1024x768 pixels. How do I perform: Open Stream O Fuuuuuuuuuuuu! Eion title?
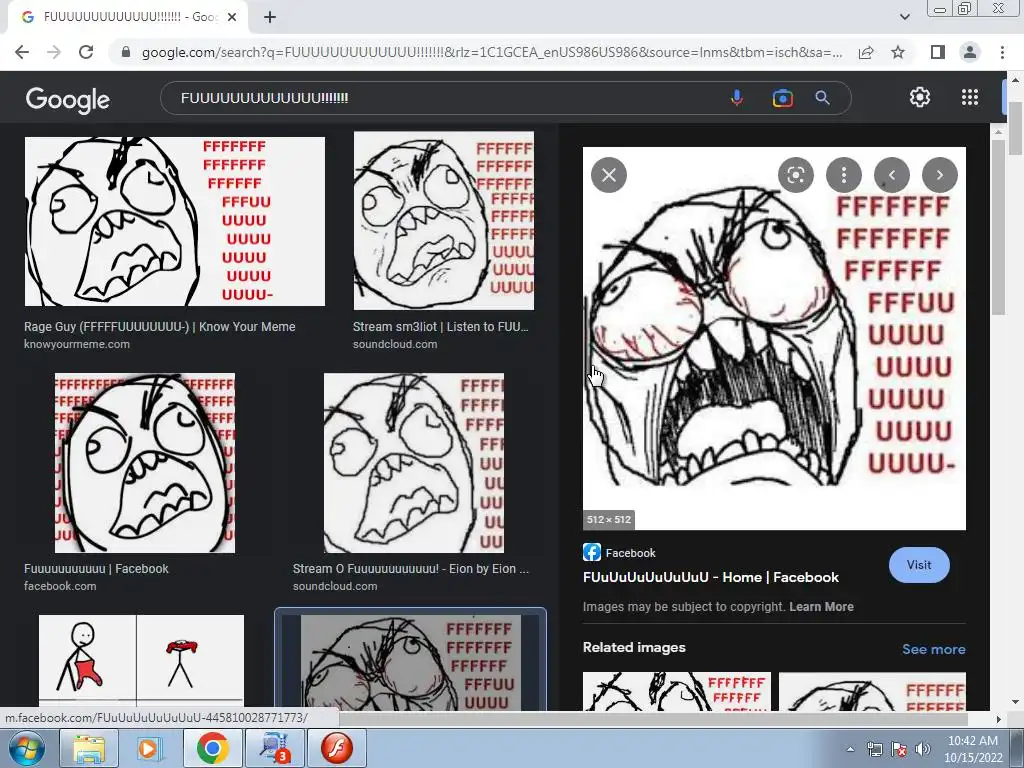[x=411, y=569]
